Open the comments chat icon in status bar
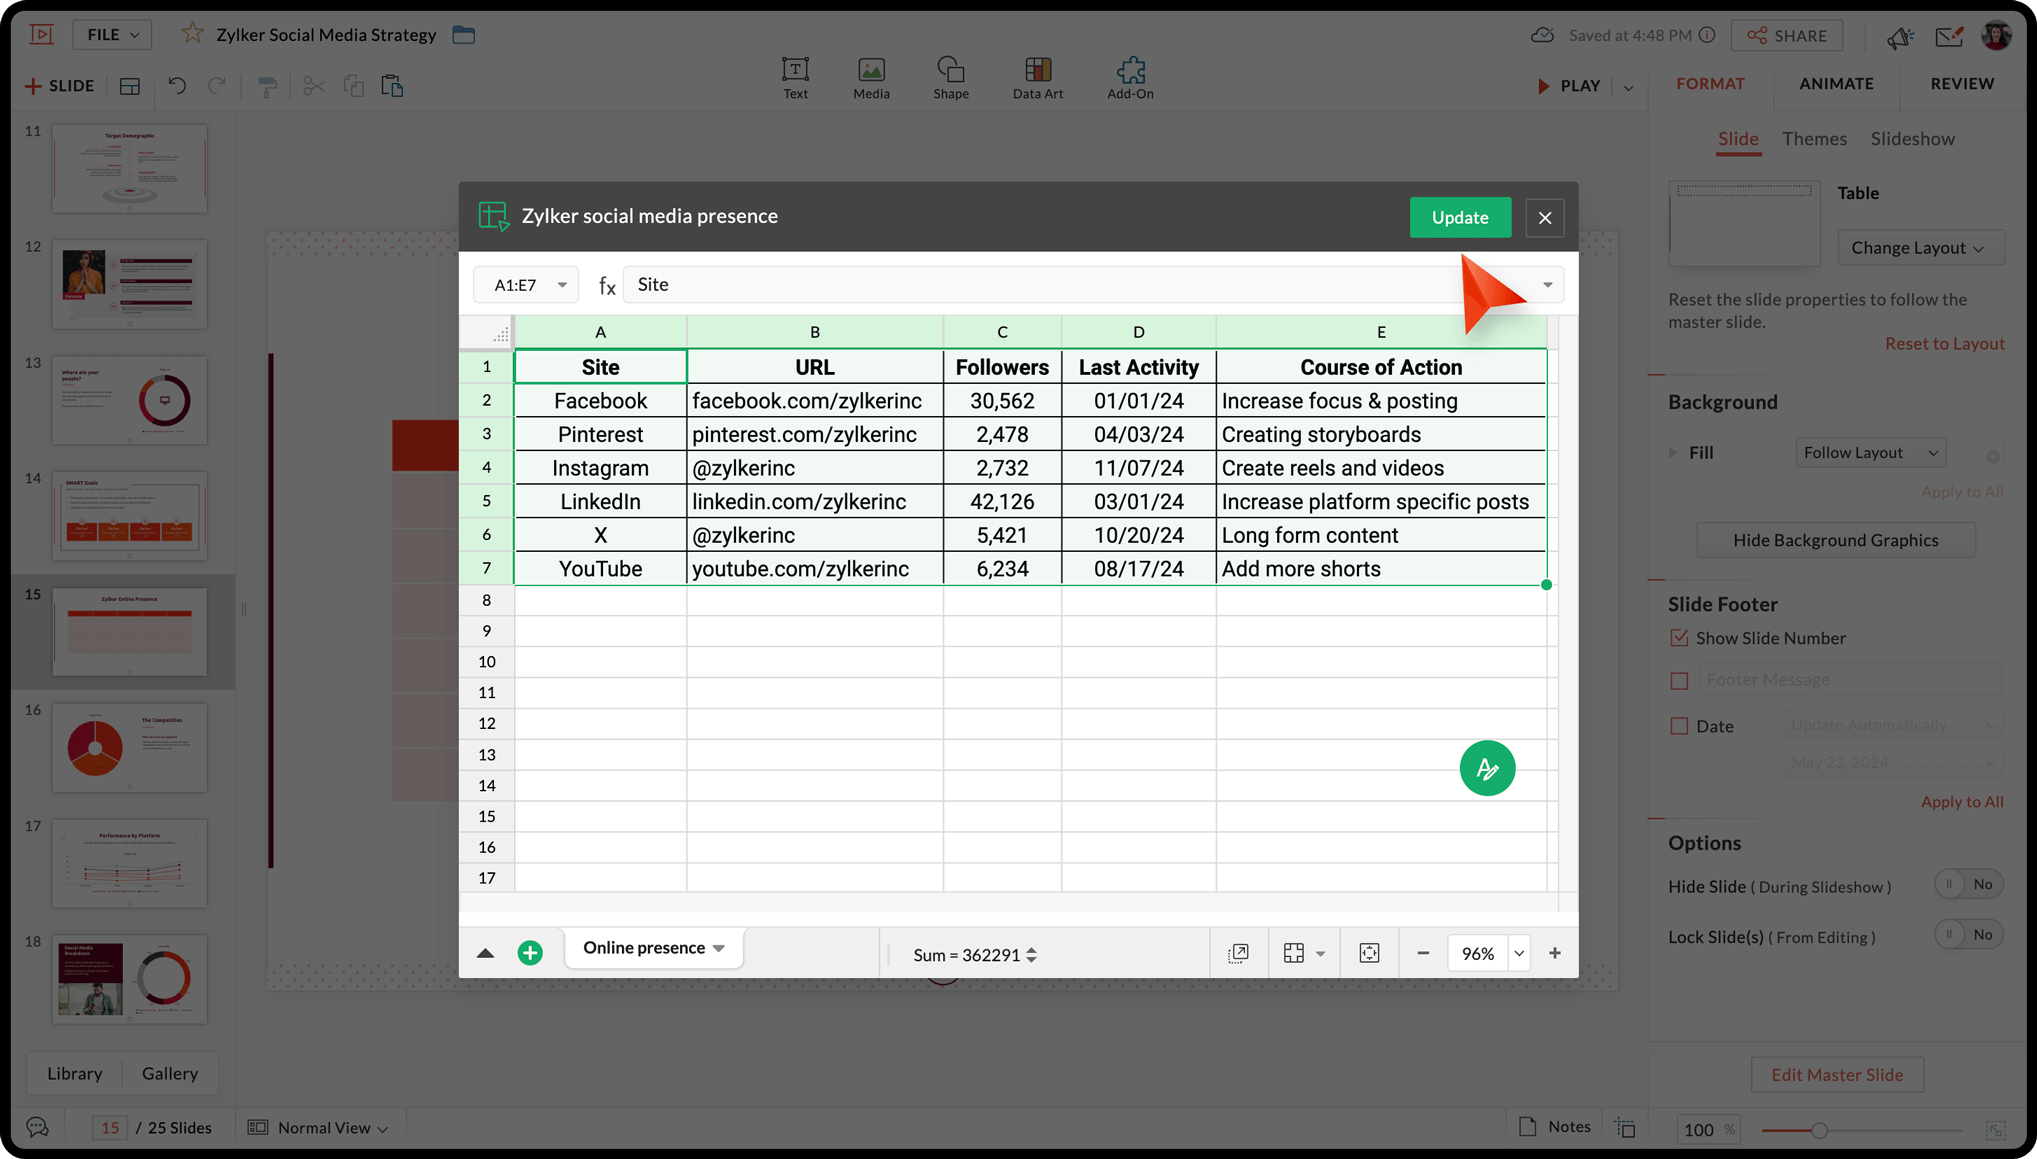 37,1127
